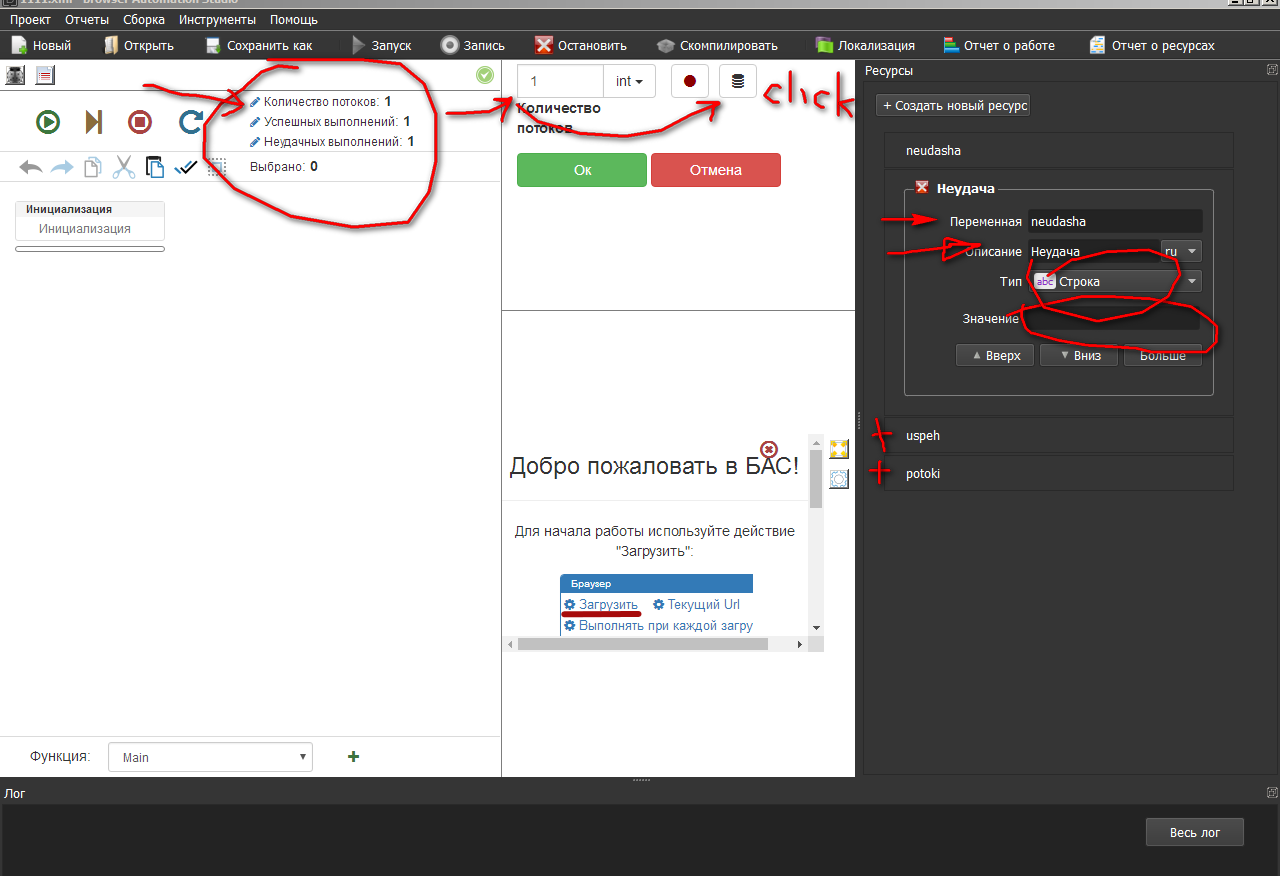
Task: Click 'Скомпилировать' toolbar button
Action: [x=718, y=45]
